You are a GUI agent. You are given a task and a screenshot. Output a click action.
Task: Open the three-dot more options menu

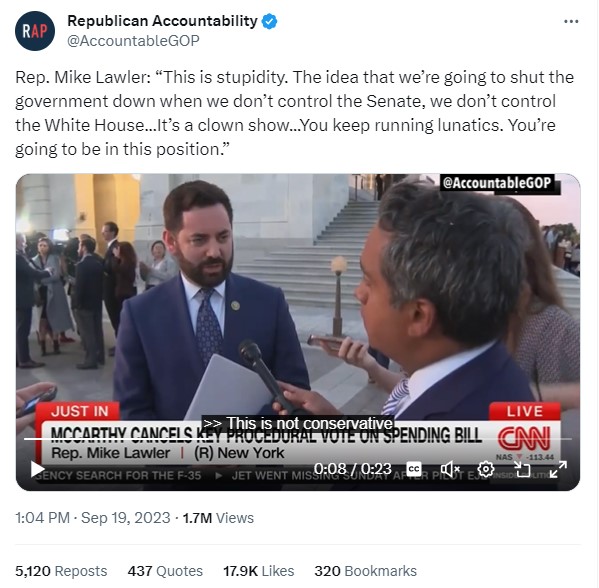(x=571, y=21)
